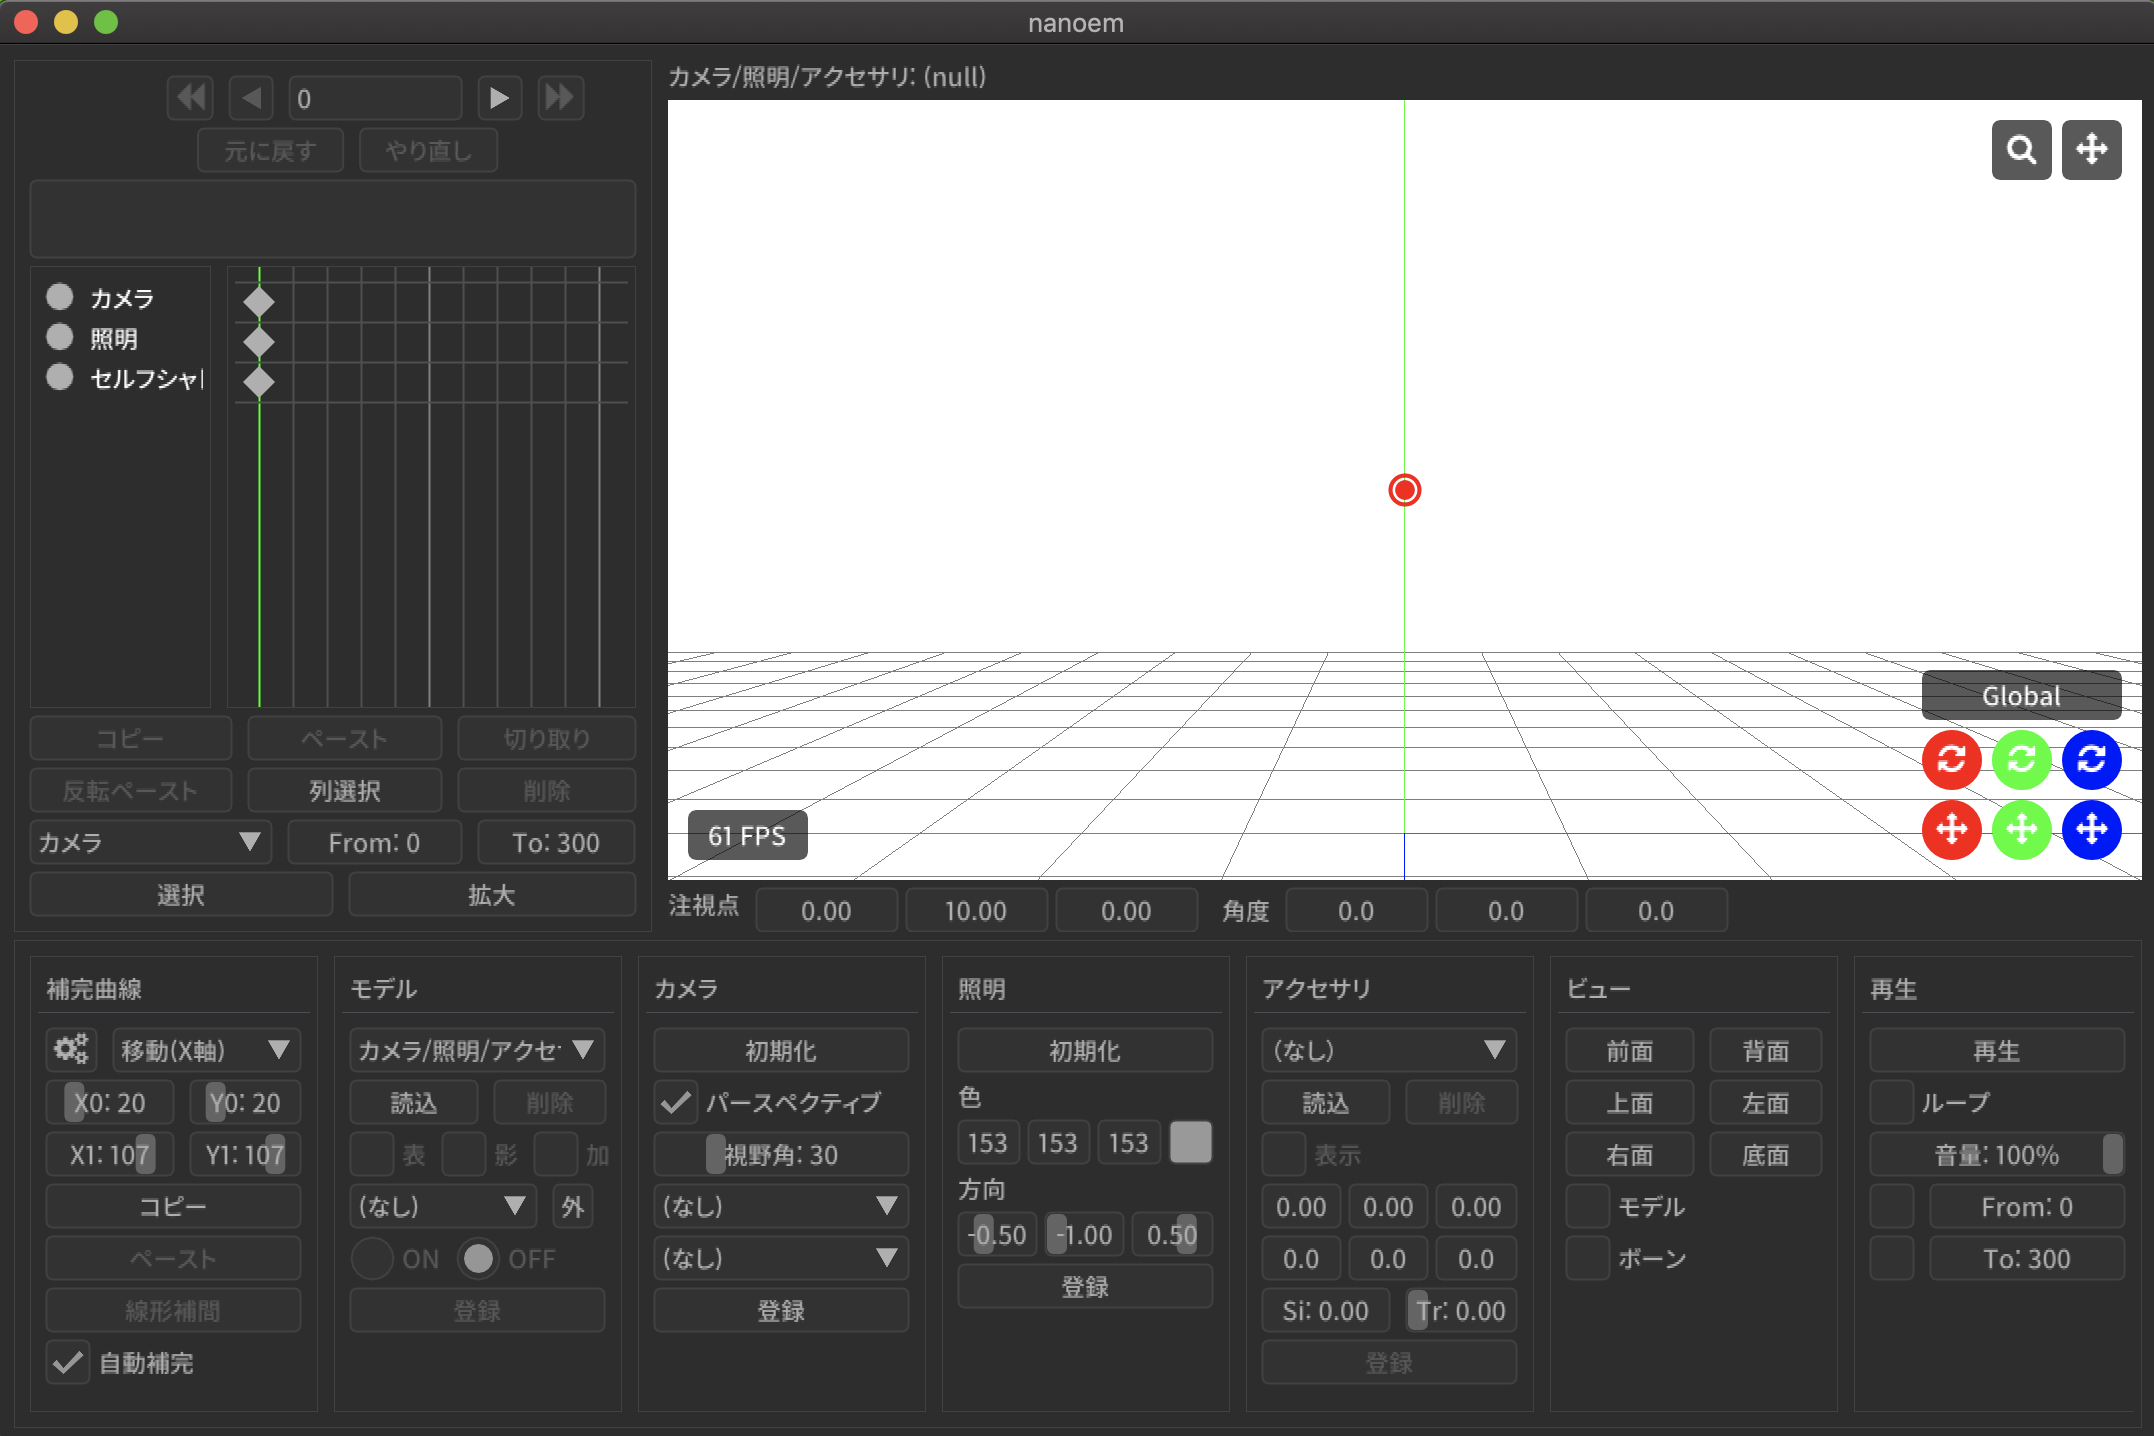This screenshot has width=2154, height=1436.
Task: Jump to first frame with rewind icon
Action: [x=190, y=98]
